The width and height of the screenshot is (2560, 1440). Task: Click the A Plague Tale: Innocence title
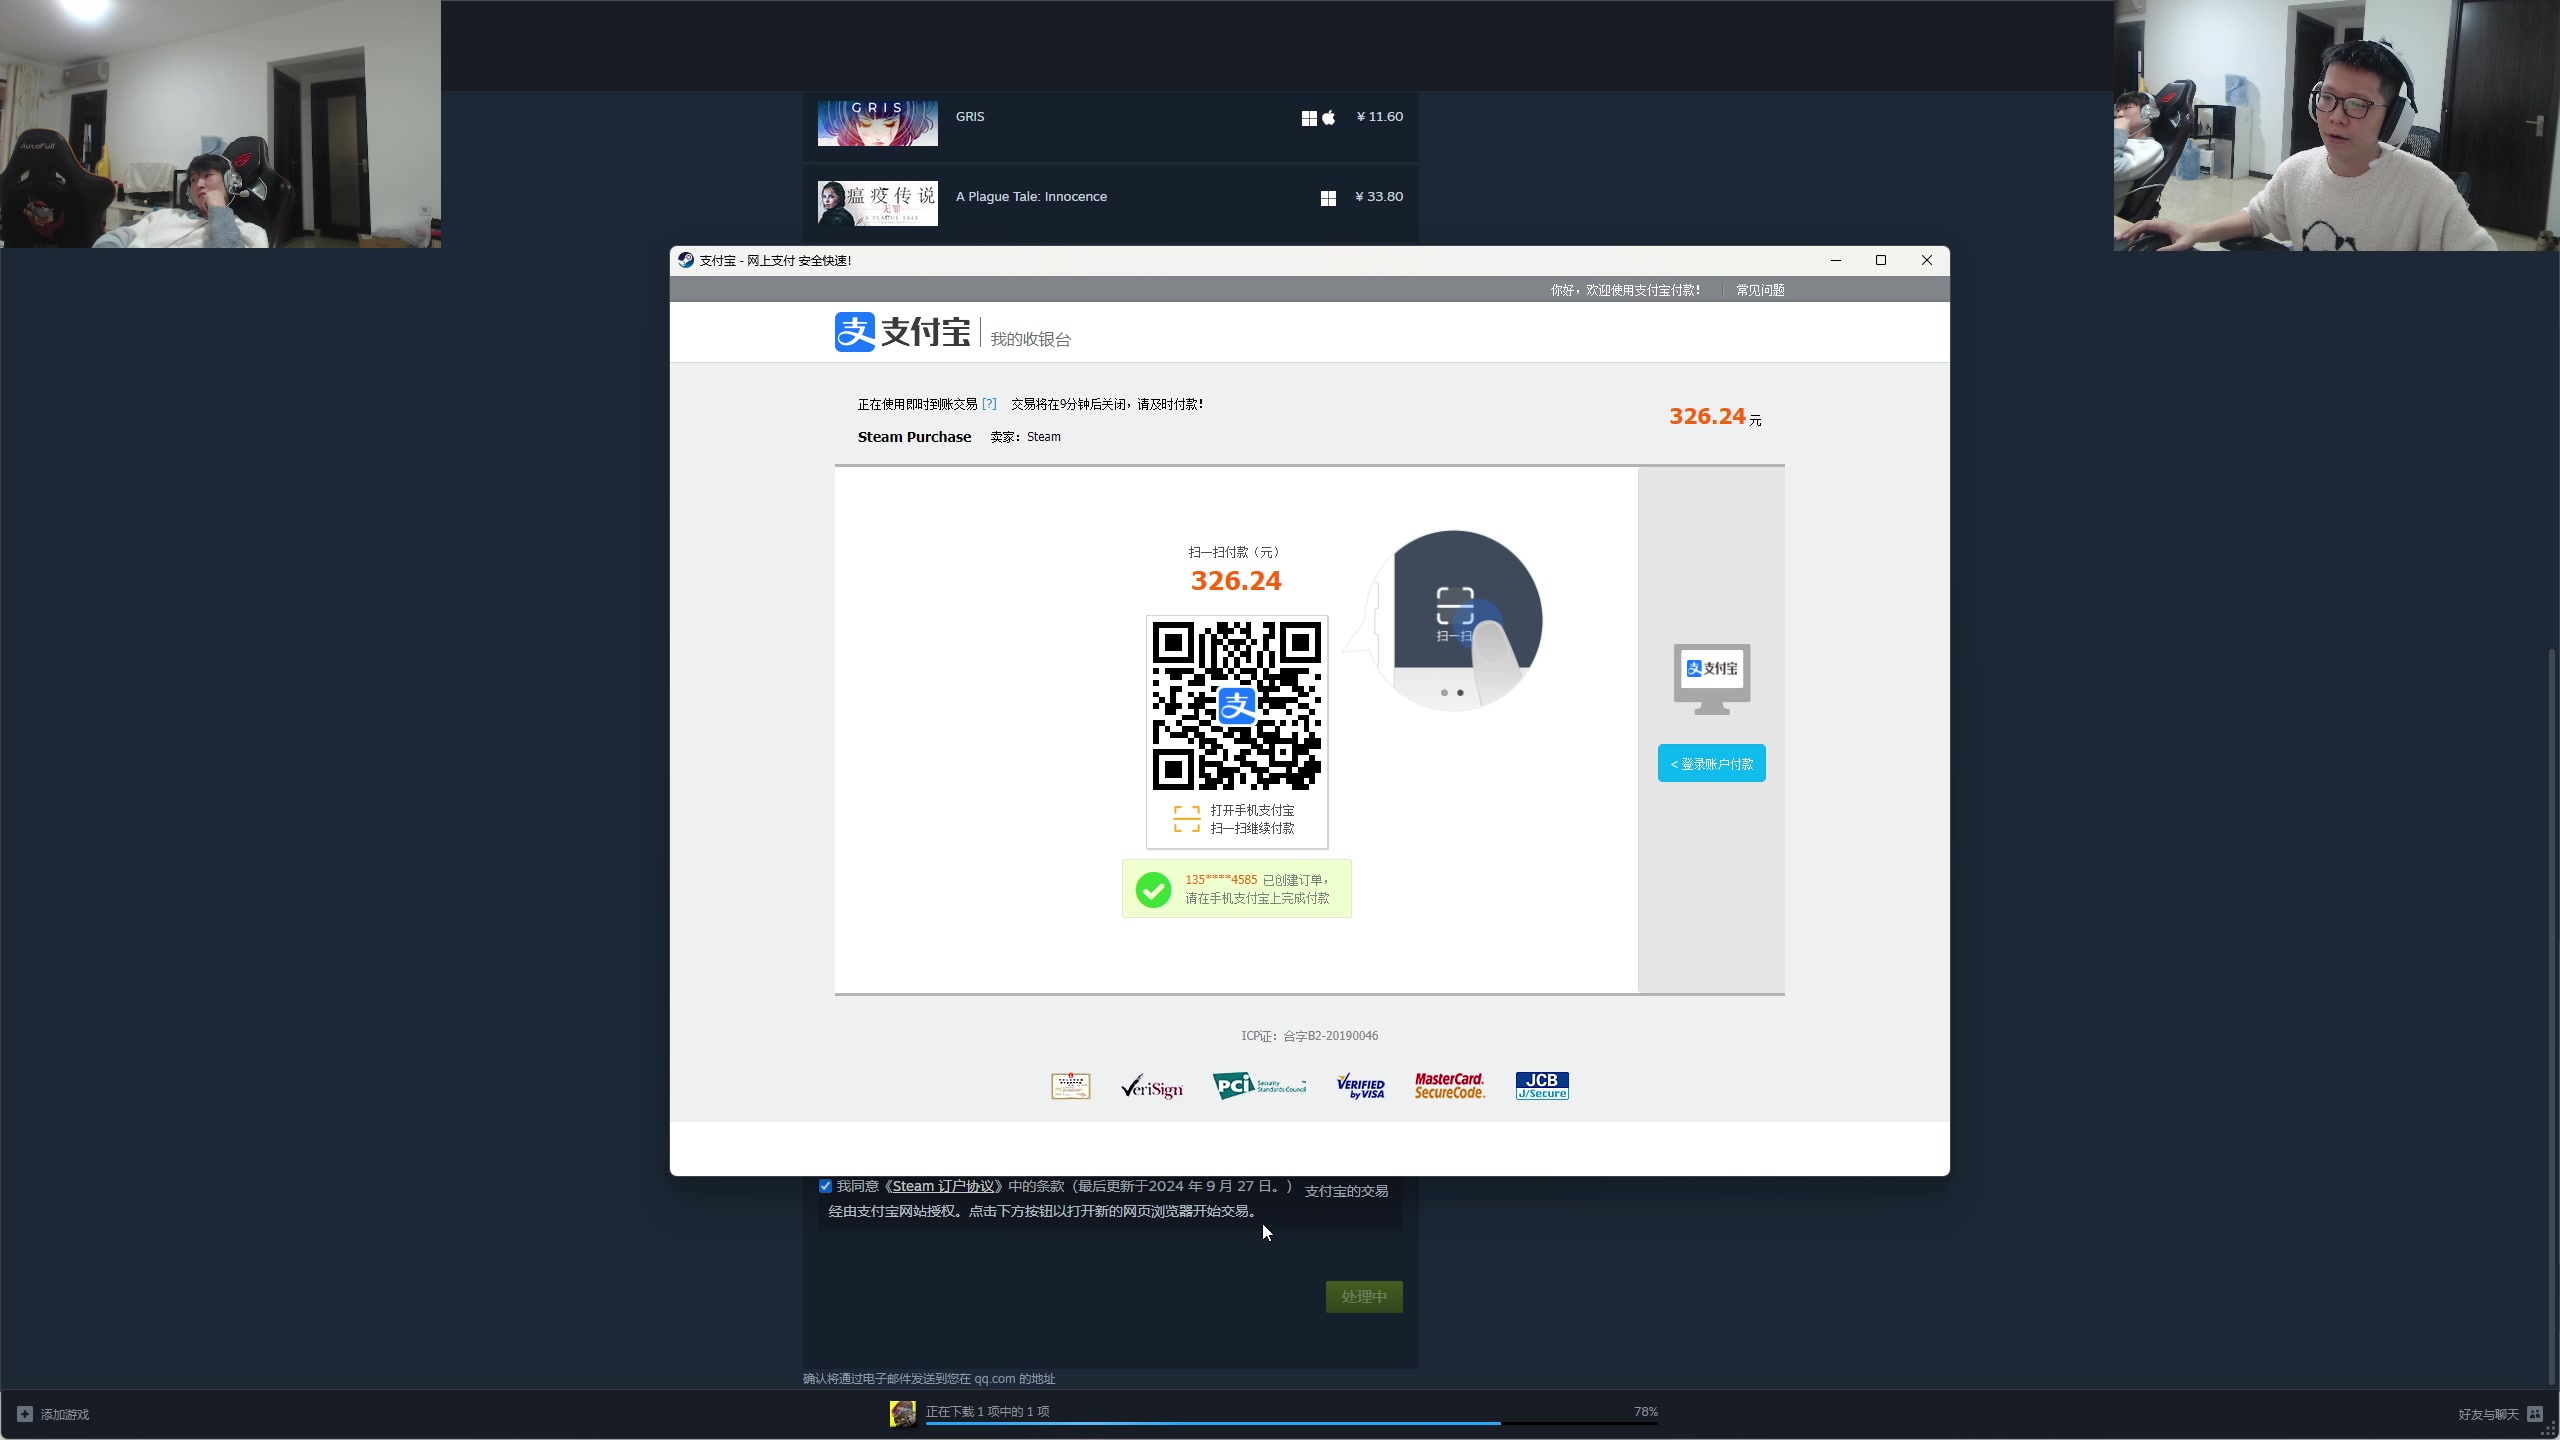(x=1031, y=197)
